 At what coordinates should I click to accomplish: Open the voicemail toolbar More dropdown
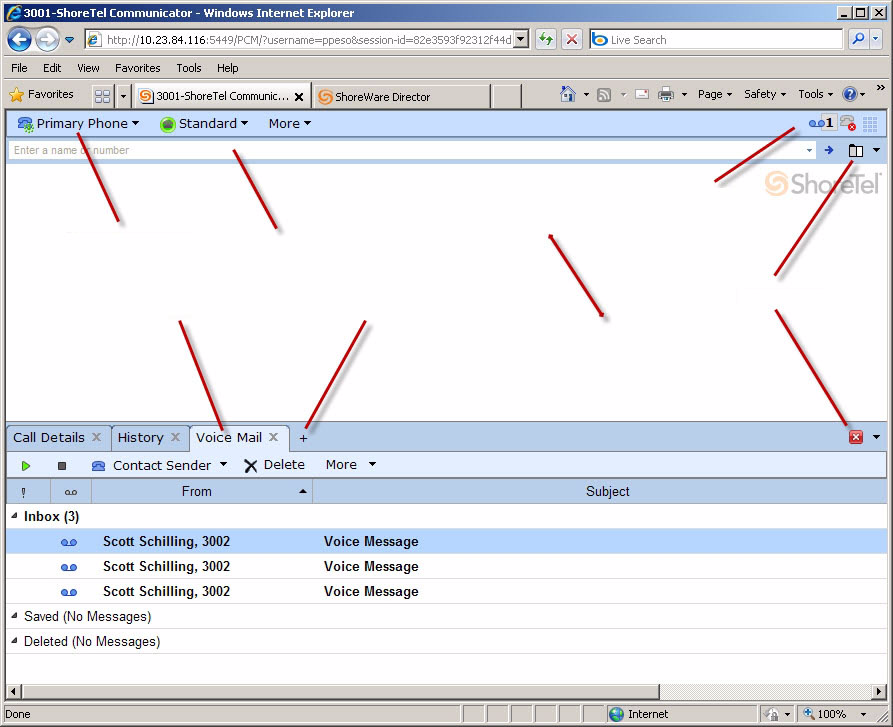pyautogui.click(x=351, y=465)
